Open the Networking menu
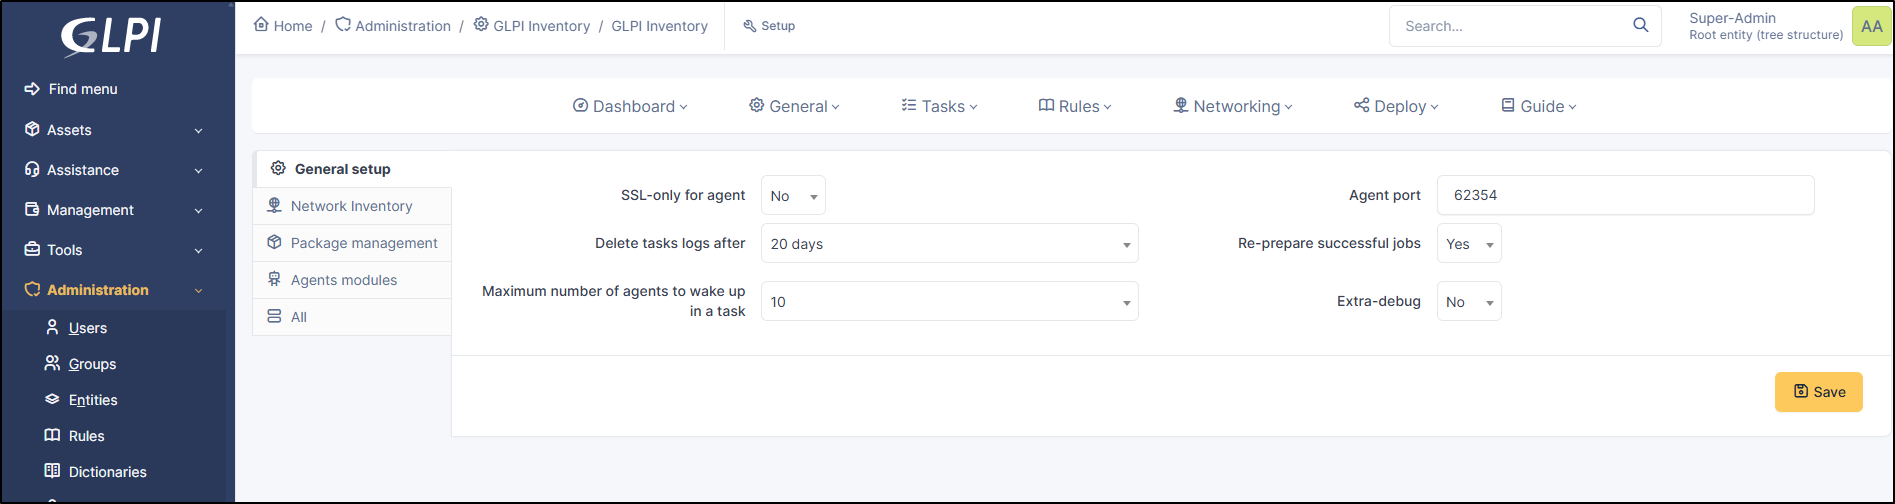This screenshot has width=1895, height=504. [1232, 107]
